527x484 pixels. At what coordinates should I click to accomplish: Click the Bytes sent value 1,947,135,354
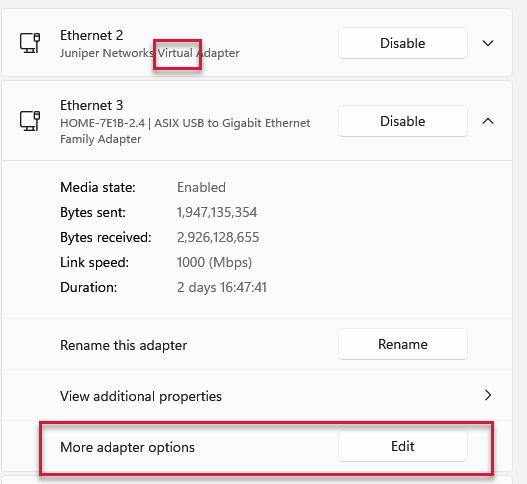point(217,212)
